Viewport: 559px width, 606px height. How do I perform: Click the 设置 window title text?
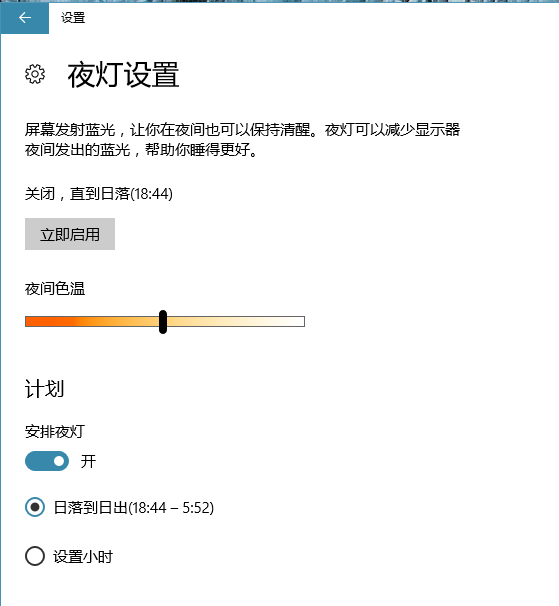pyautogui.click(x=73, y=18)
